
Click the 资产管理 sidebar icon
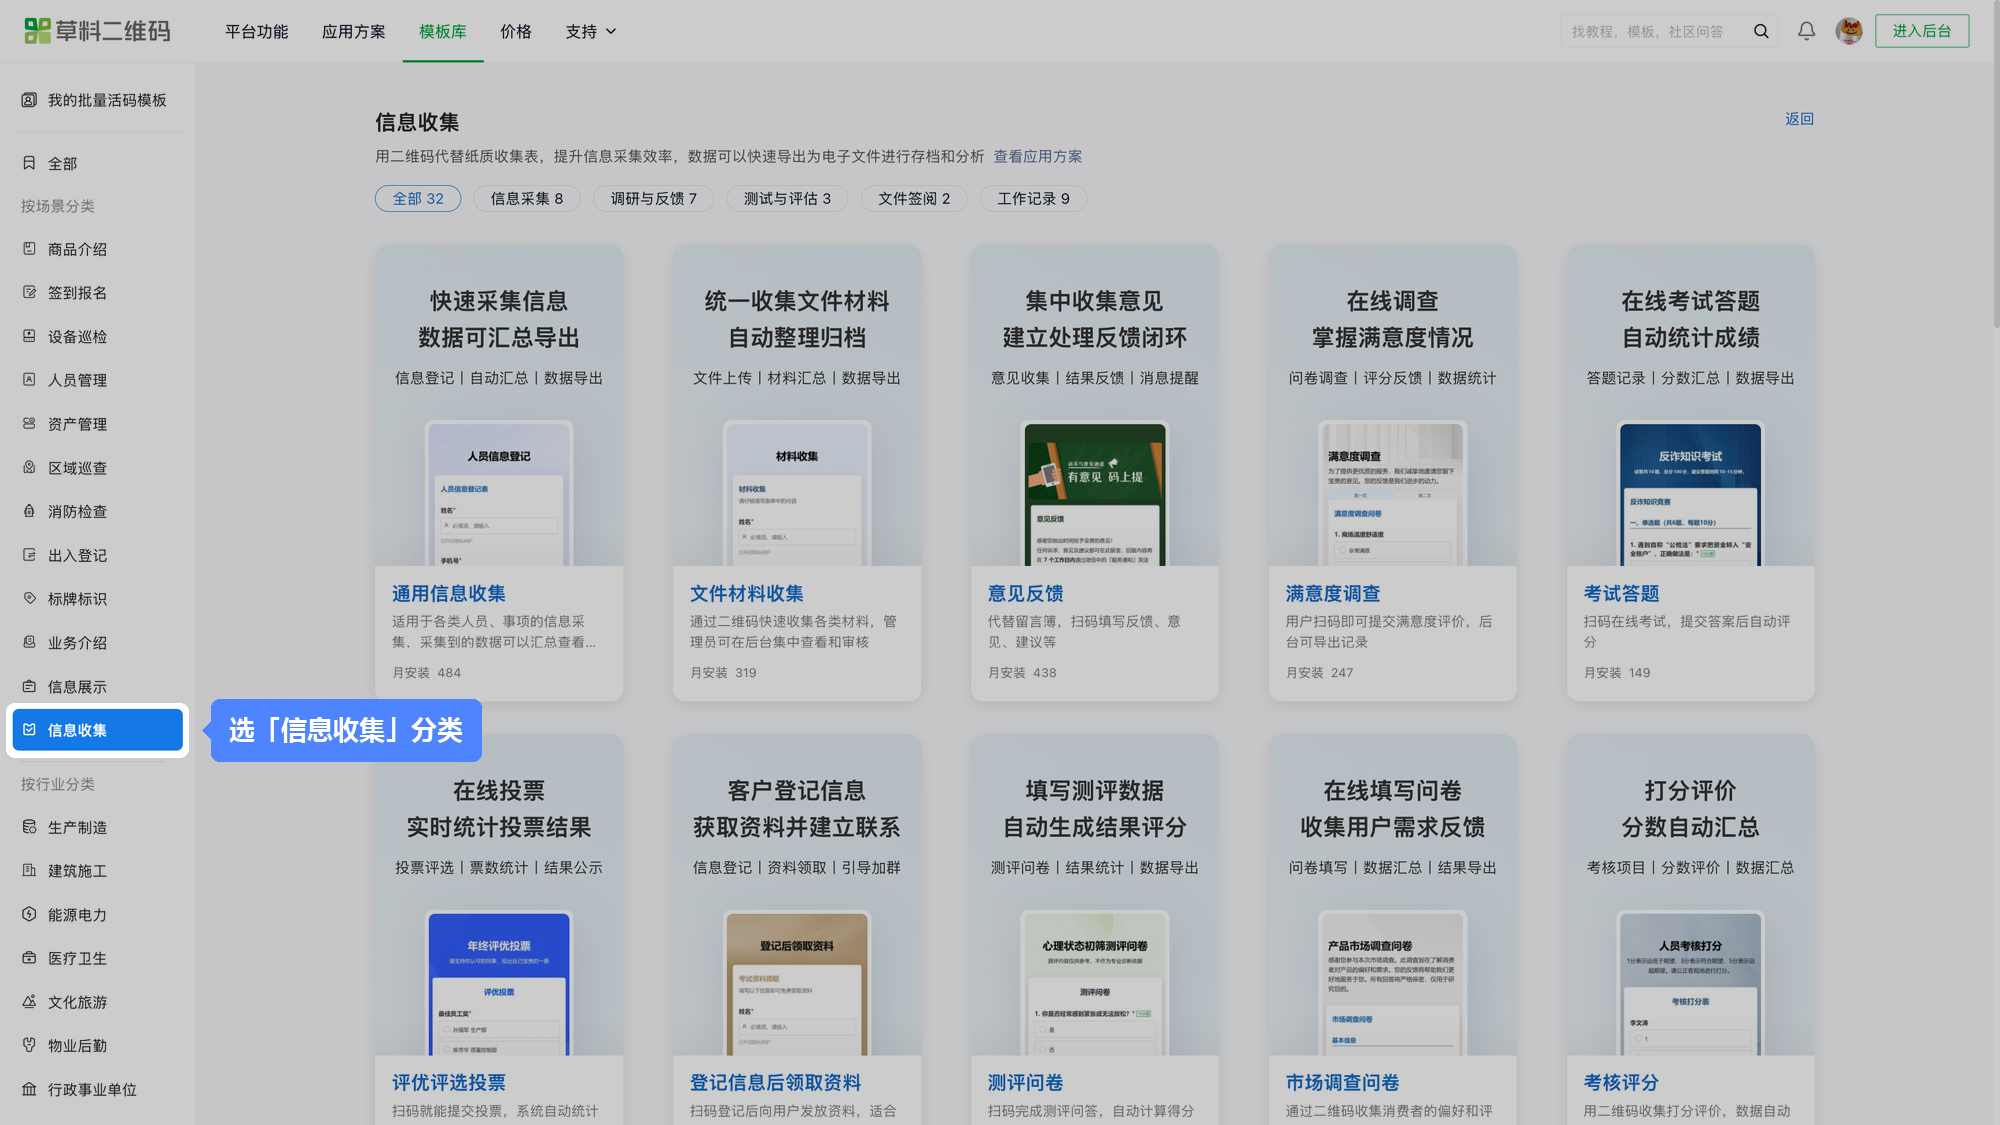tap(29, 424)
